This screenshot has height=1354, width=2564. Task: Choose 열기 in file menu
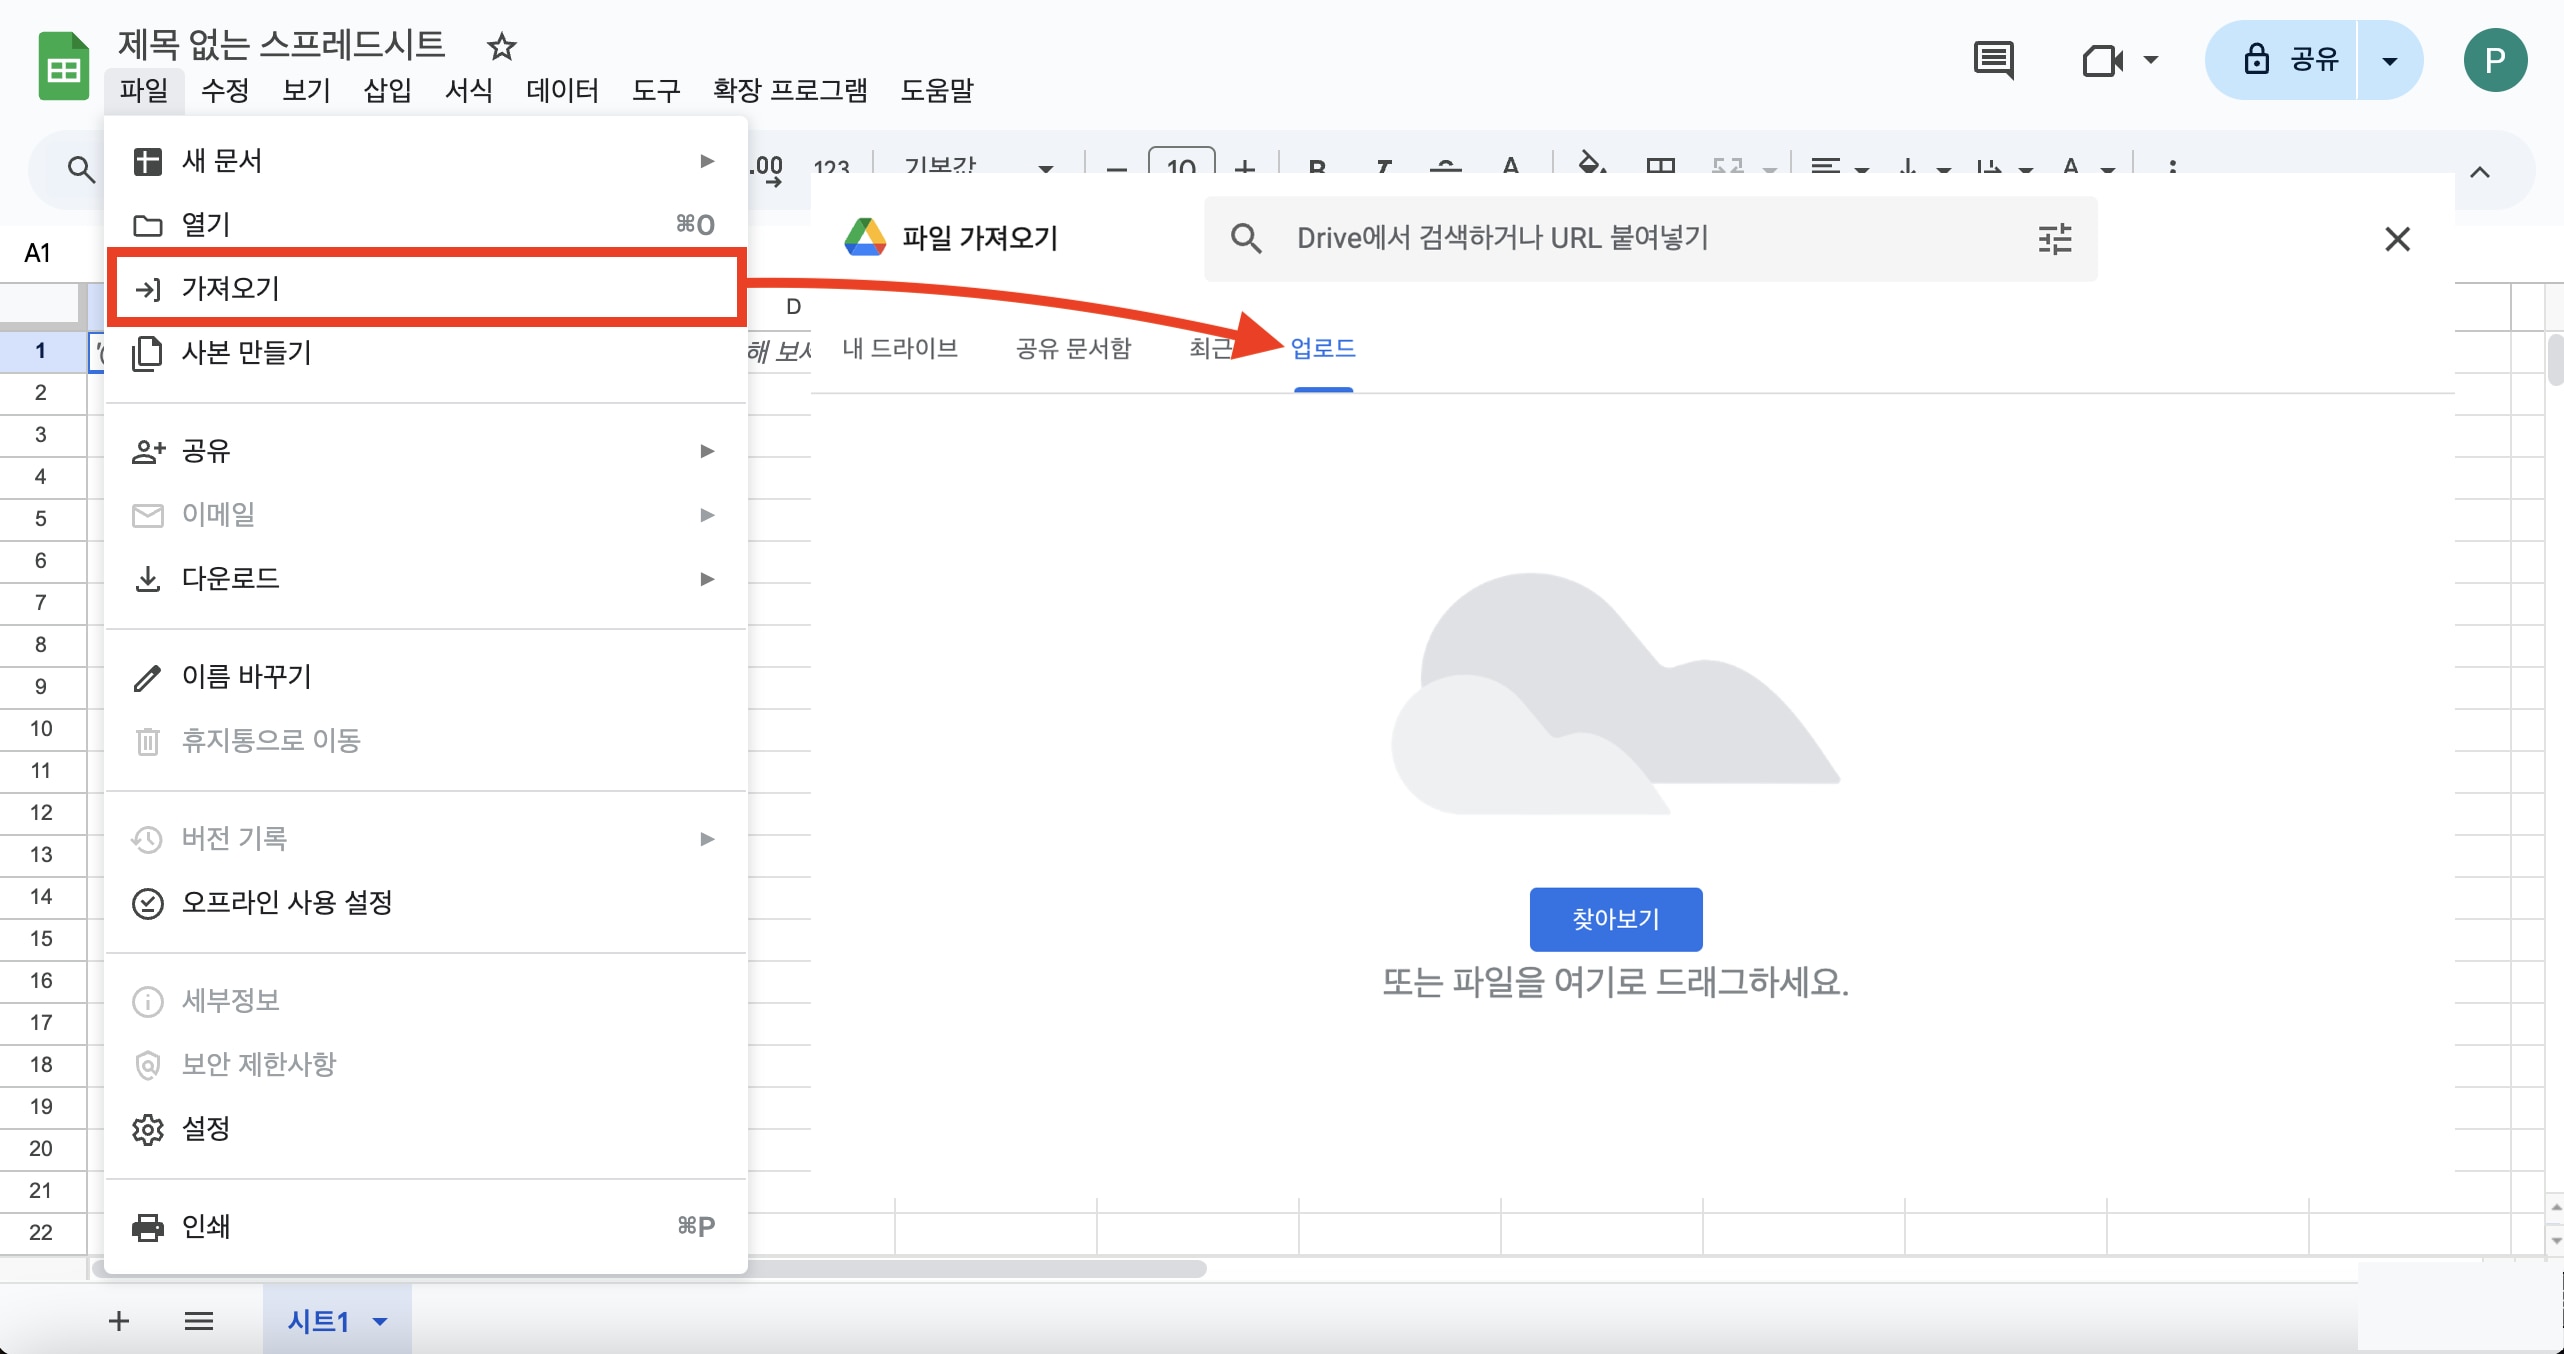click(x=426, y=224)
